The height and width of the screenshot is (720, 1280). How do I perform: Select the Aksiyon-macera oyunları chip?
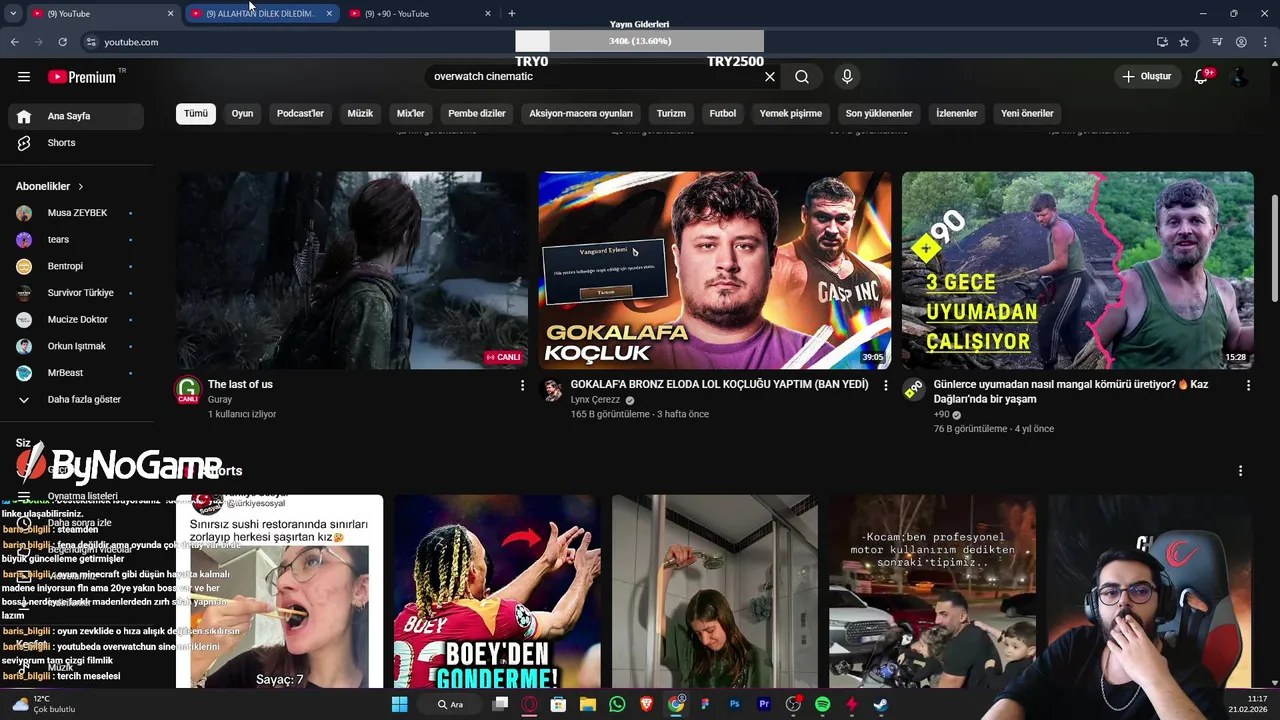coord(581,113)
